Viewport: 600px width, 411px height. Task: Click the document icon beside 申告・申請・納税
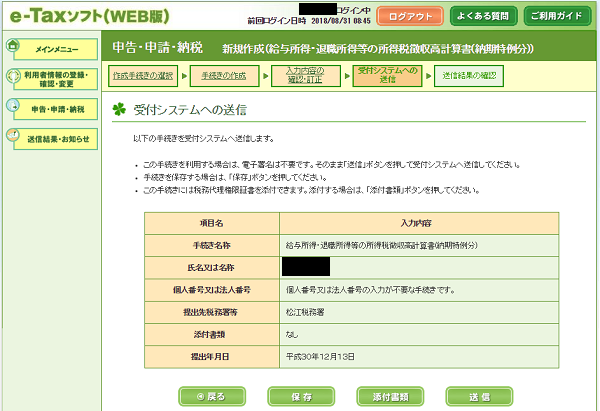point(13,105)
